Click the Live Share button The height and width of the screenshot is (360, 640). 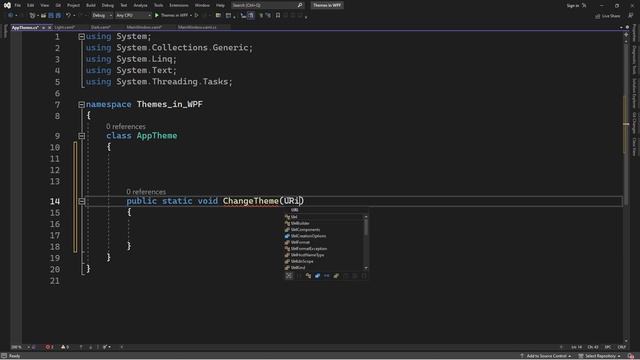[608, 16]
